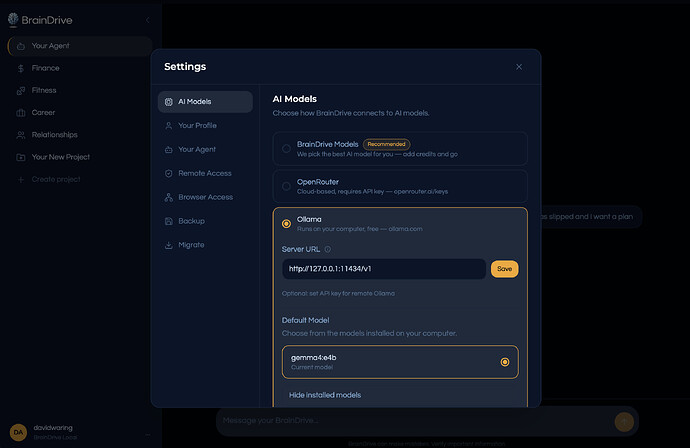Select the Ollama radio button
The image size is (690, 448).
pos(286,224)
